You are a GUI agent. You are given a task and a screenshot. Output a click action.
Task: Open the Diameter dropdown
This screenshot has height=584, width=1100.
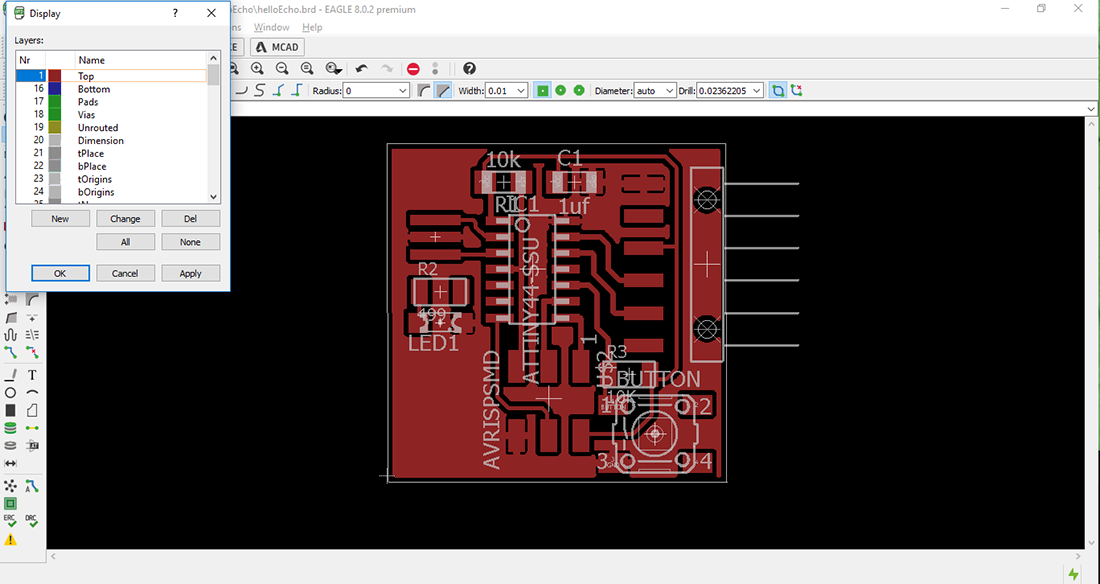point(669,91)
